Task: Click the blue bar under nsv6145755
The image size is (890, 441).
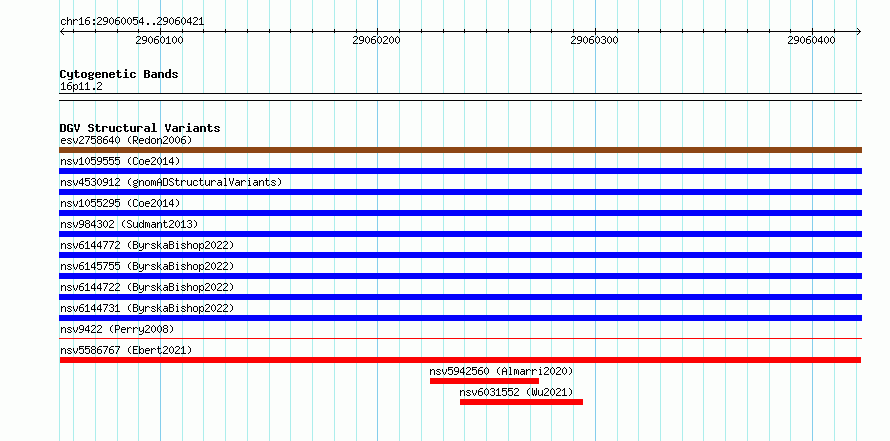Action: coord(461,276)
